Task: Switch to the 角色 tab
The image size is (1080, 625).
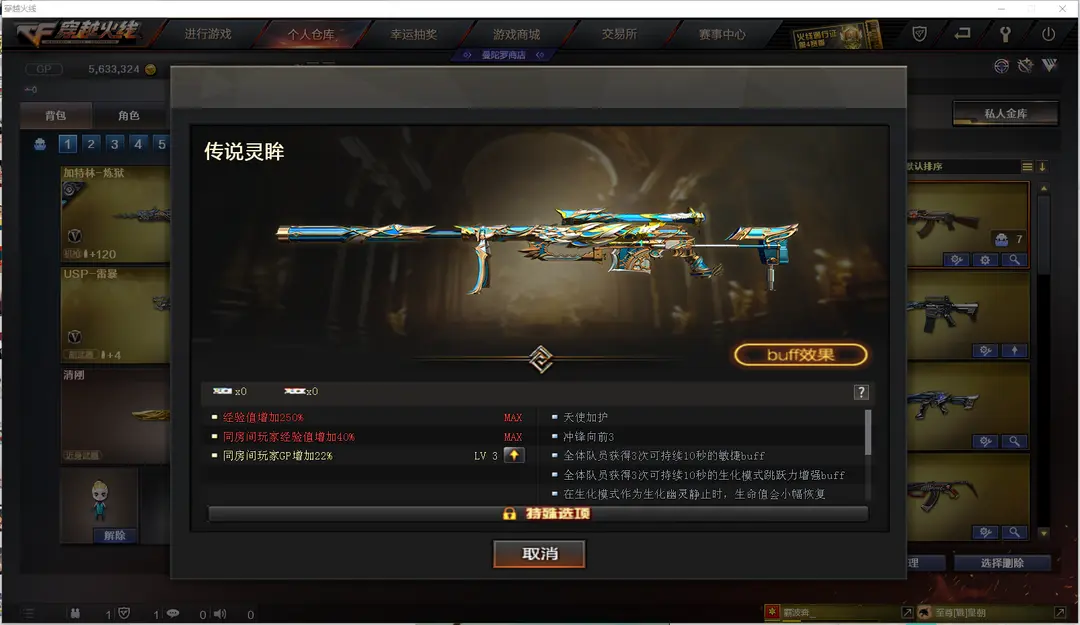Action: click(129, 115)
